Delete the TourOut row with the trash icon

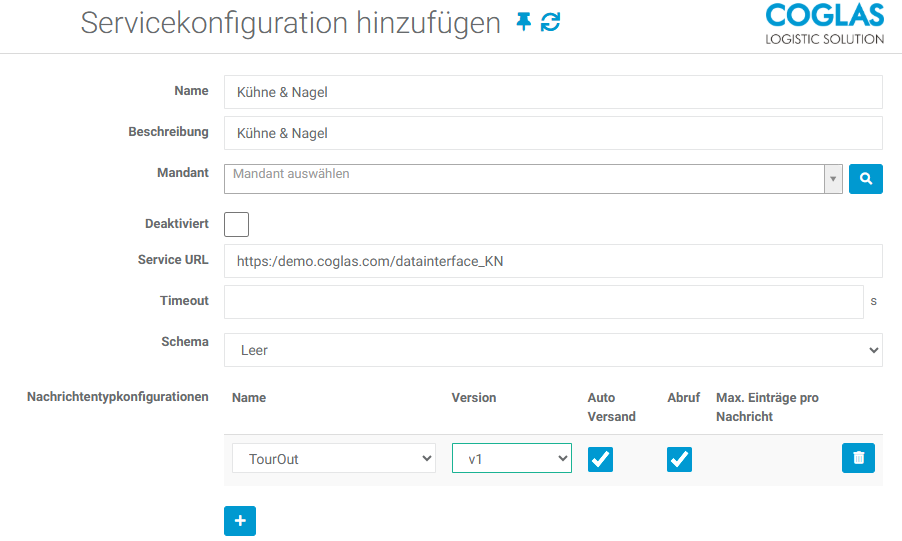coord(858,458)
